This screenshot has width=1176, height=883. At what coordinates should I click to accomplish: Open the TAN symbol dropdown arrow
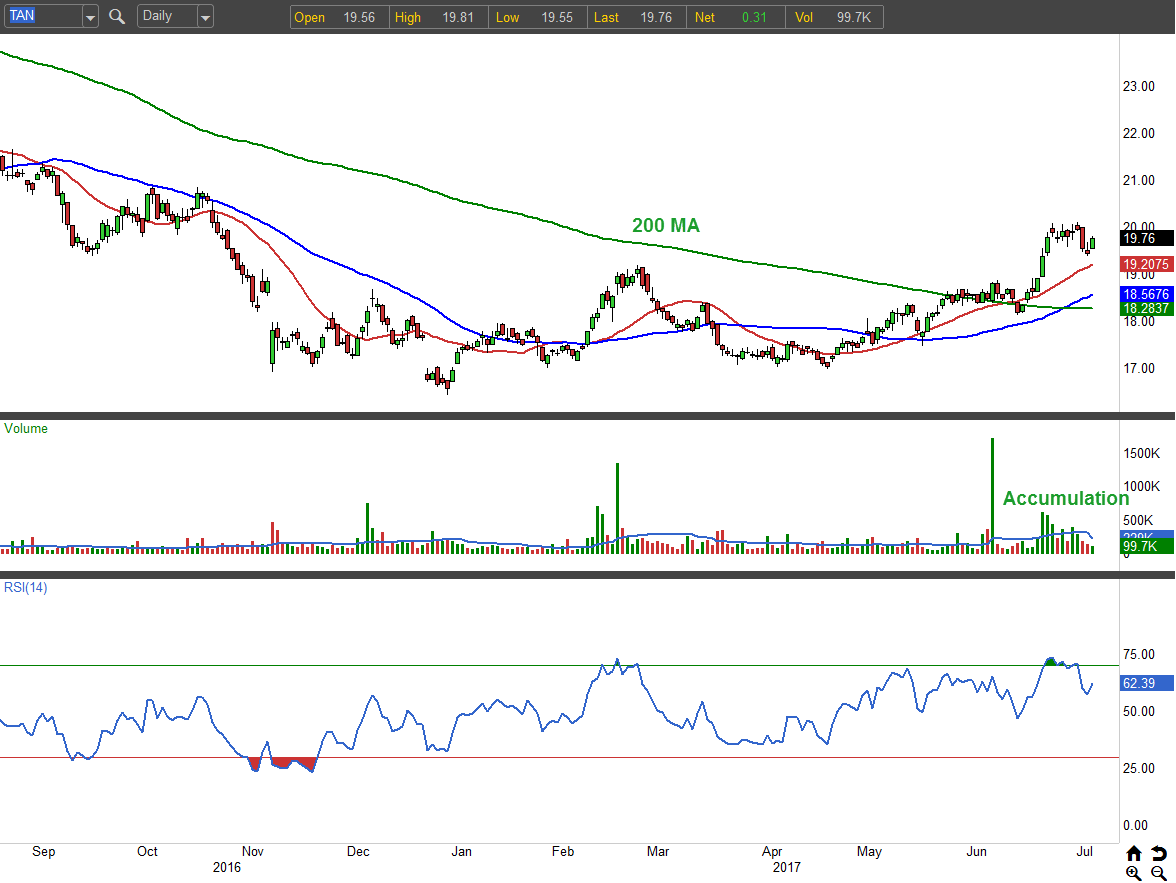(90, 17)
